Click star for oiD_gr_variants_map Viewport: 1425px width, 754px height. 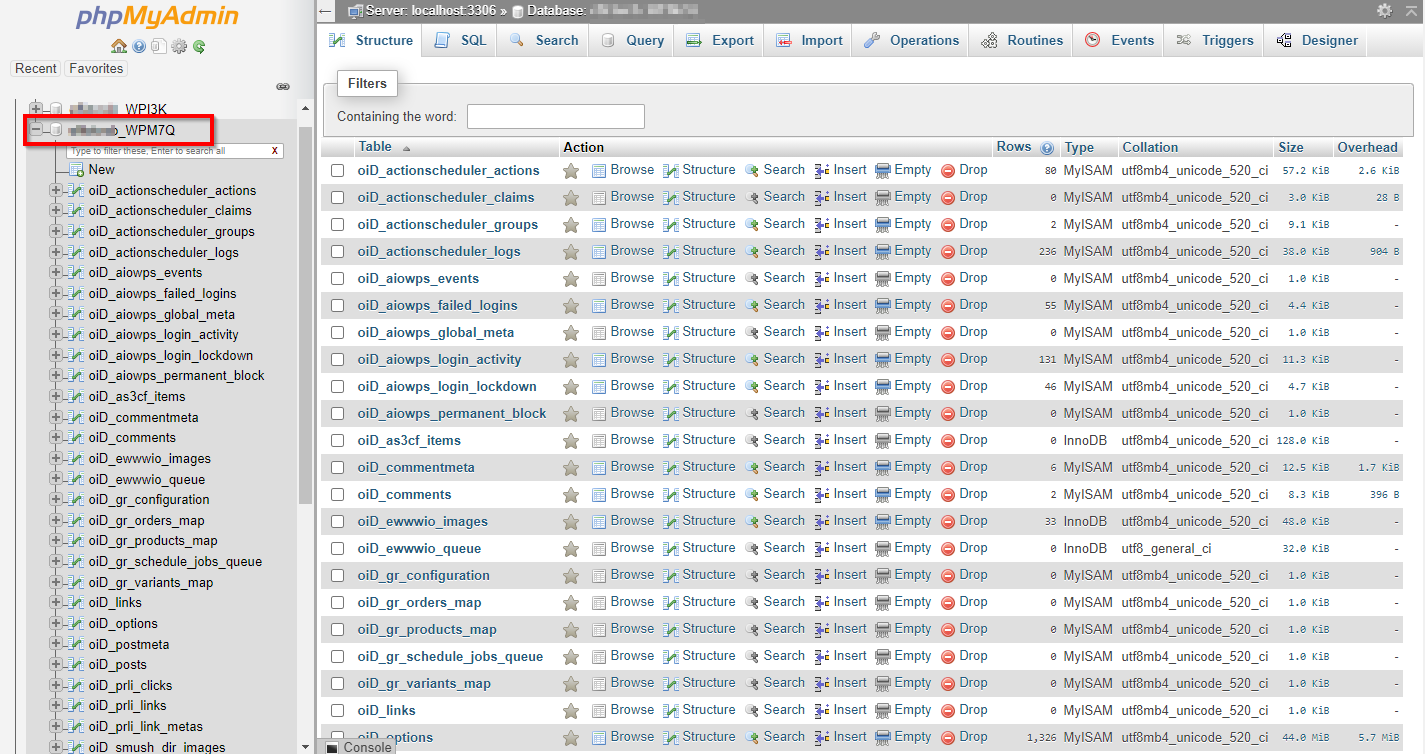tap(571, 684)
